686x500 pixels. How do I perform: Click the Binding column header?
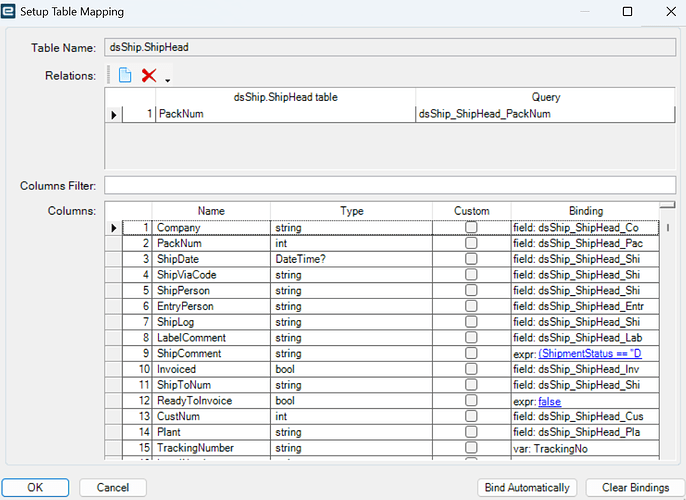click(x=585, y=211)
